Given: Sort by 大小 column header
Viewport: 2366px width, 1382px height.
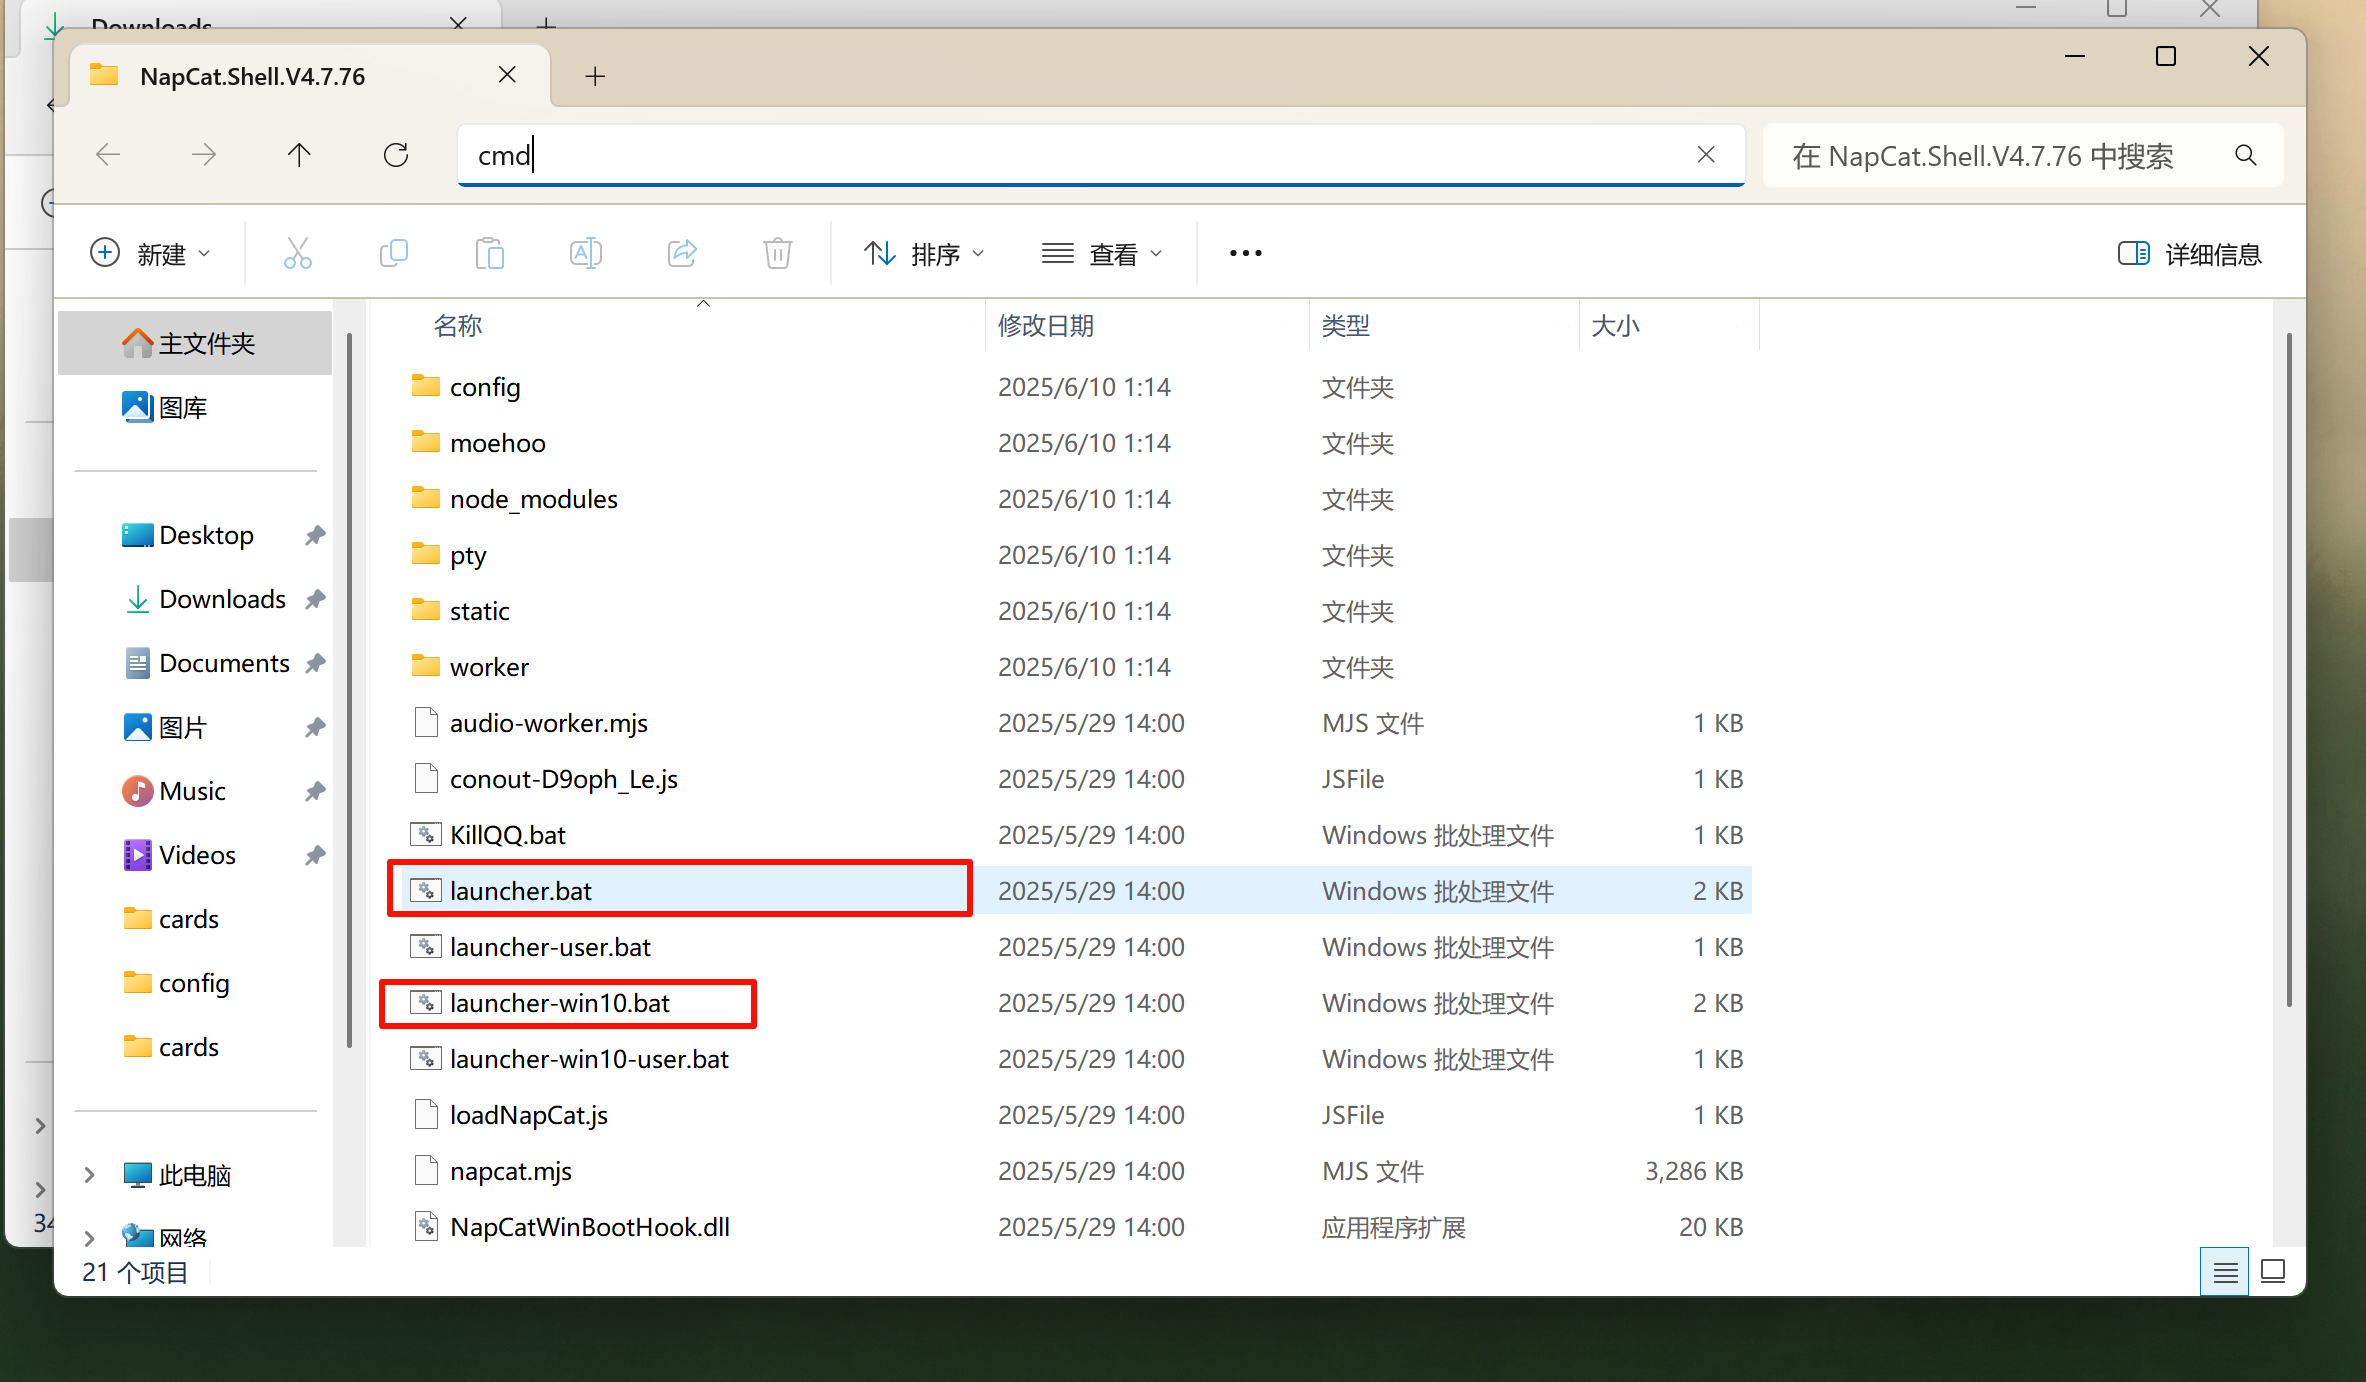Looking at the screenshot, I should [1668, 325].
